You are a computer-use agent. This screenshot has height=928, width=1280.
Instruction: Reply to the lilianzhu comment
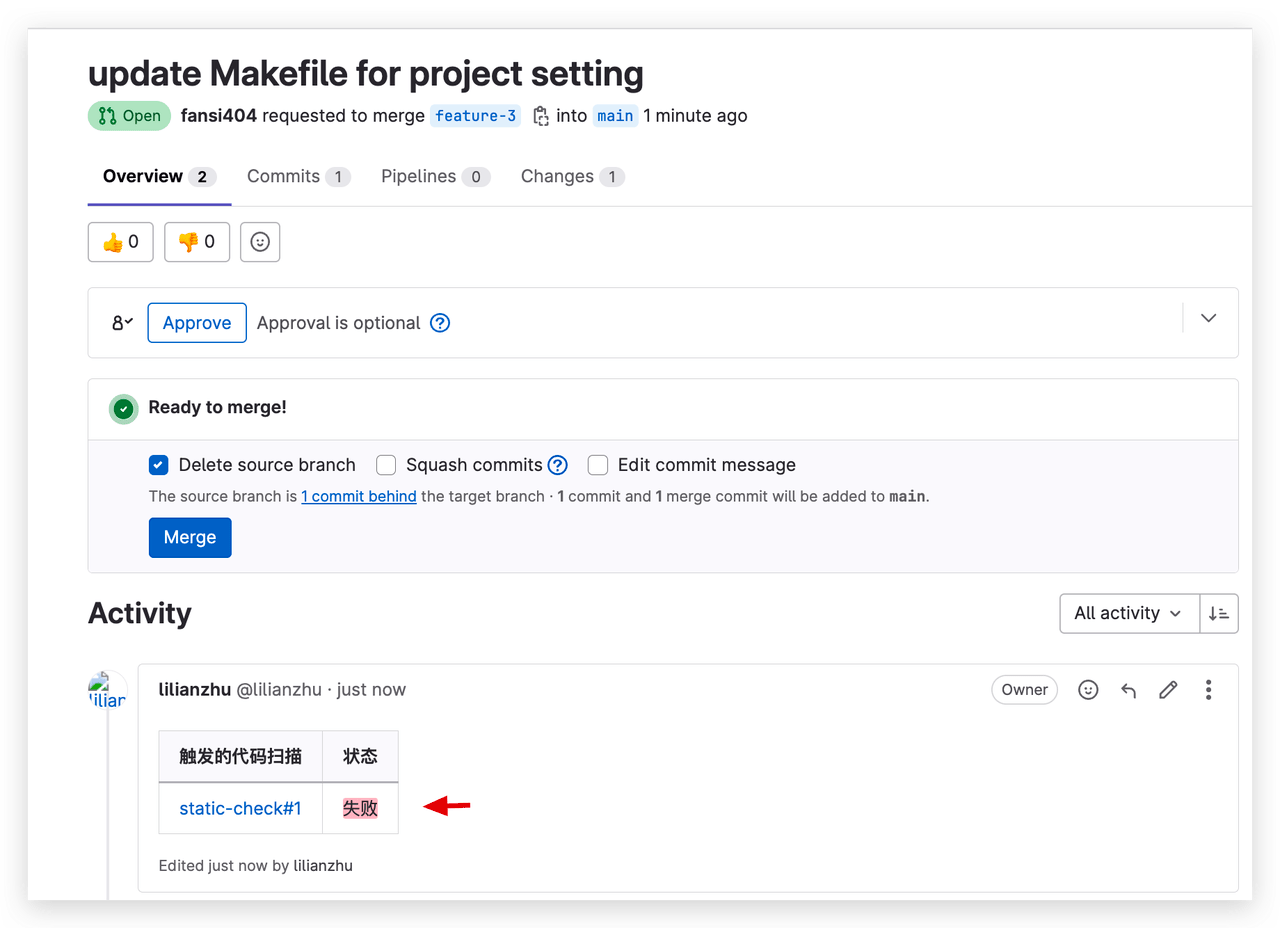(1128, 690)
